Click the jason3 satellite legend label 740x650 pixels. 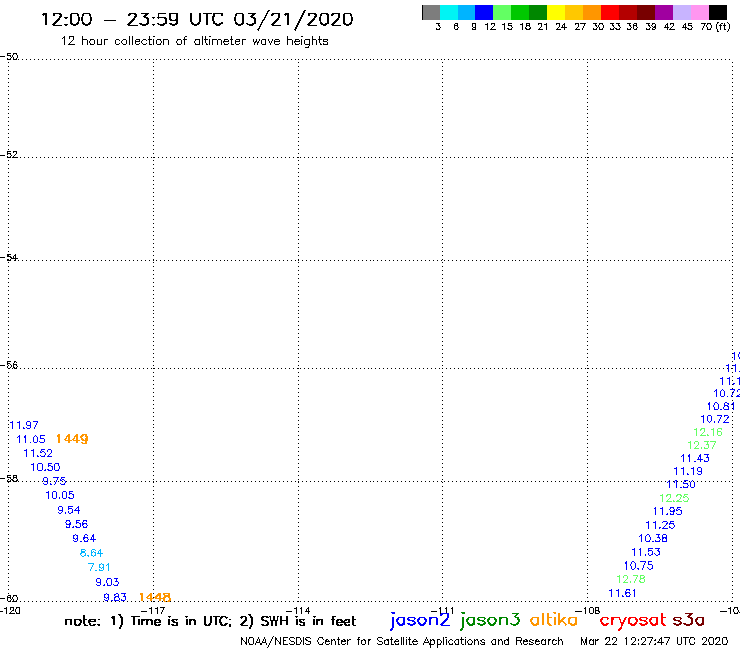point(490,620)
